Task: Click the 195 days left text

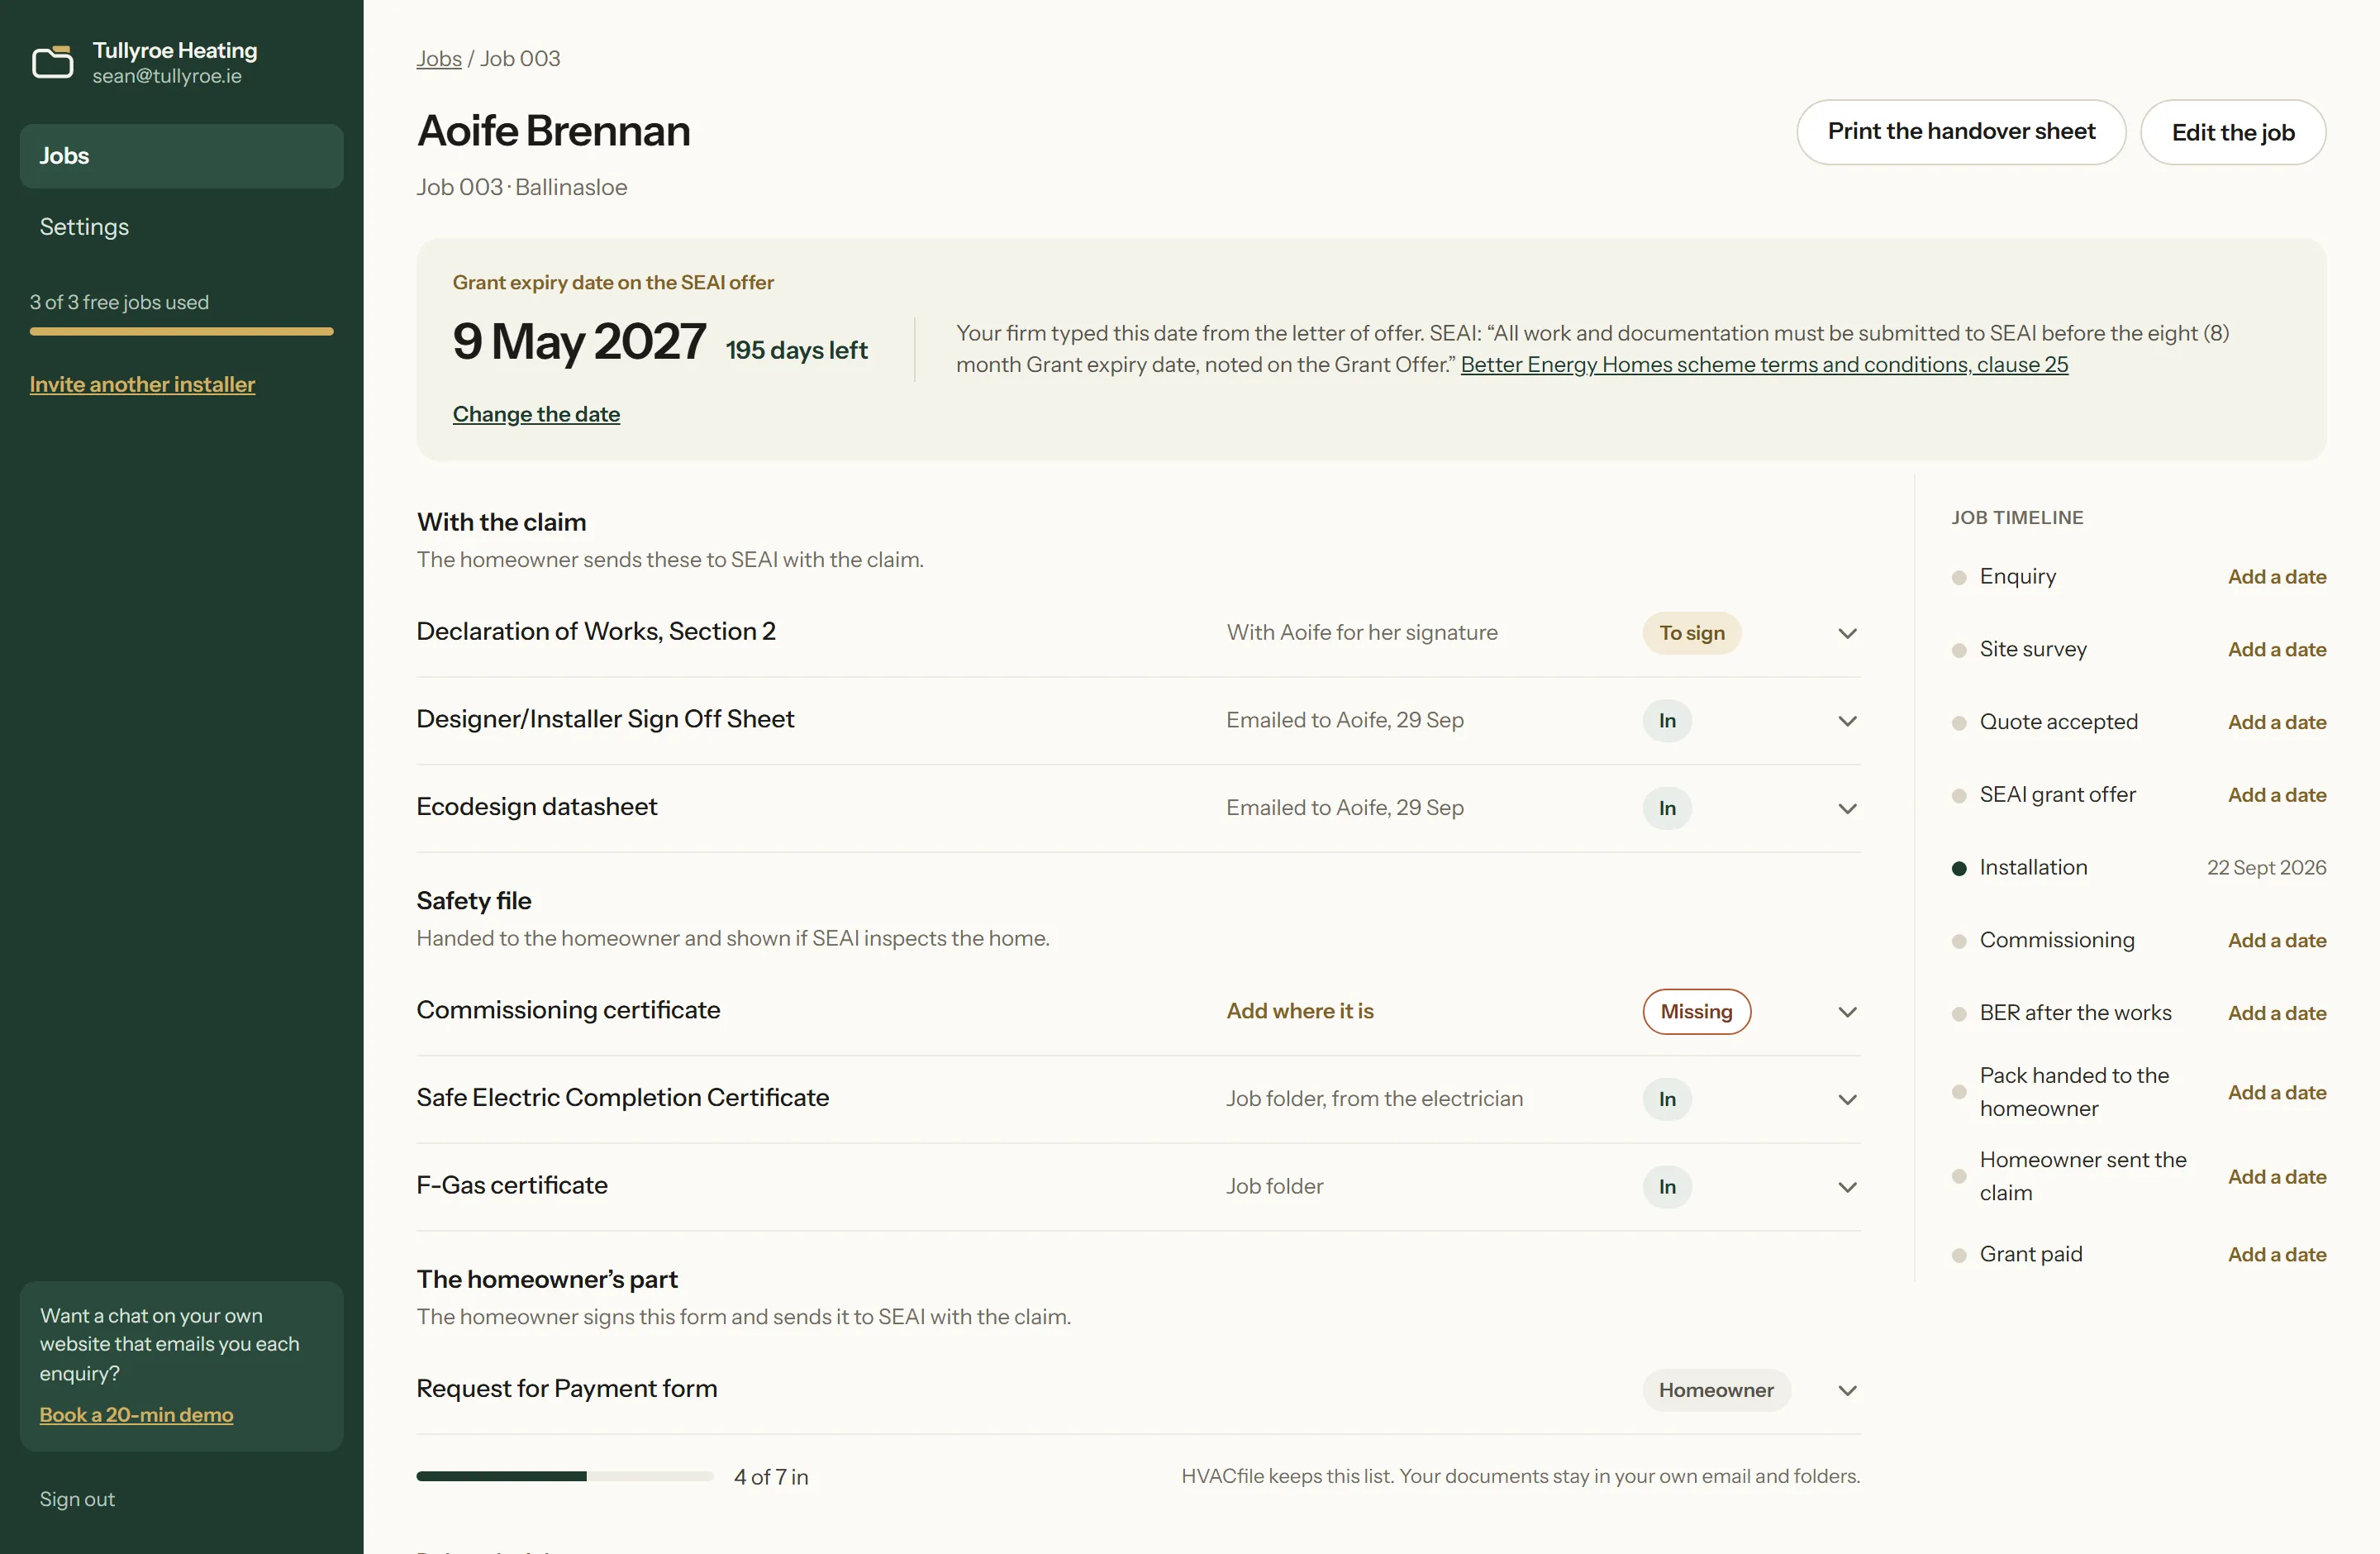Action: [x=796, y=350]
